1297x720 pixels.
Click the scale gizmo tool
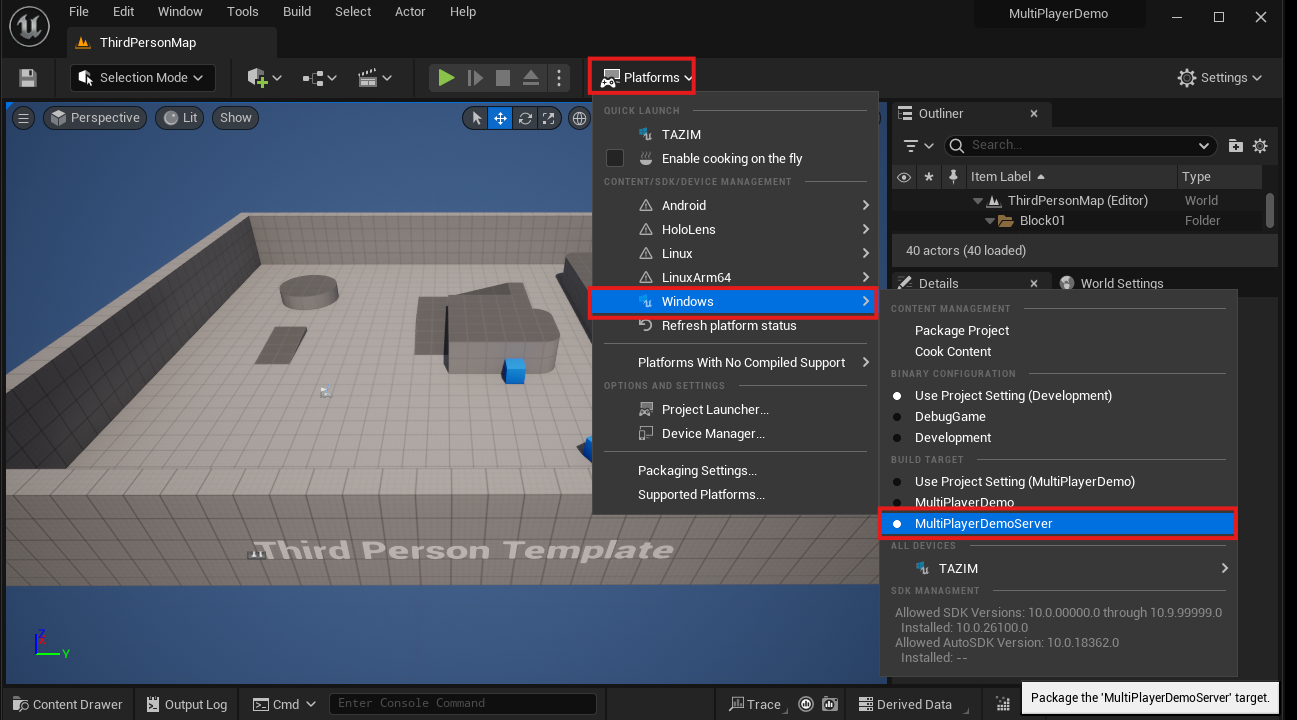point(548,118)
